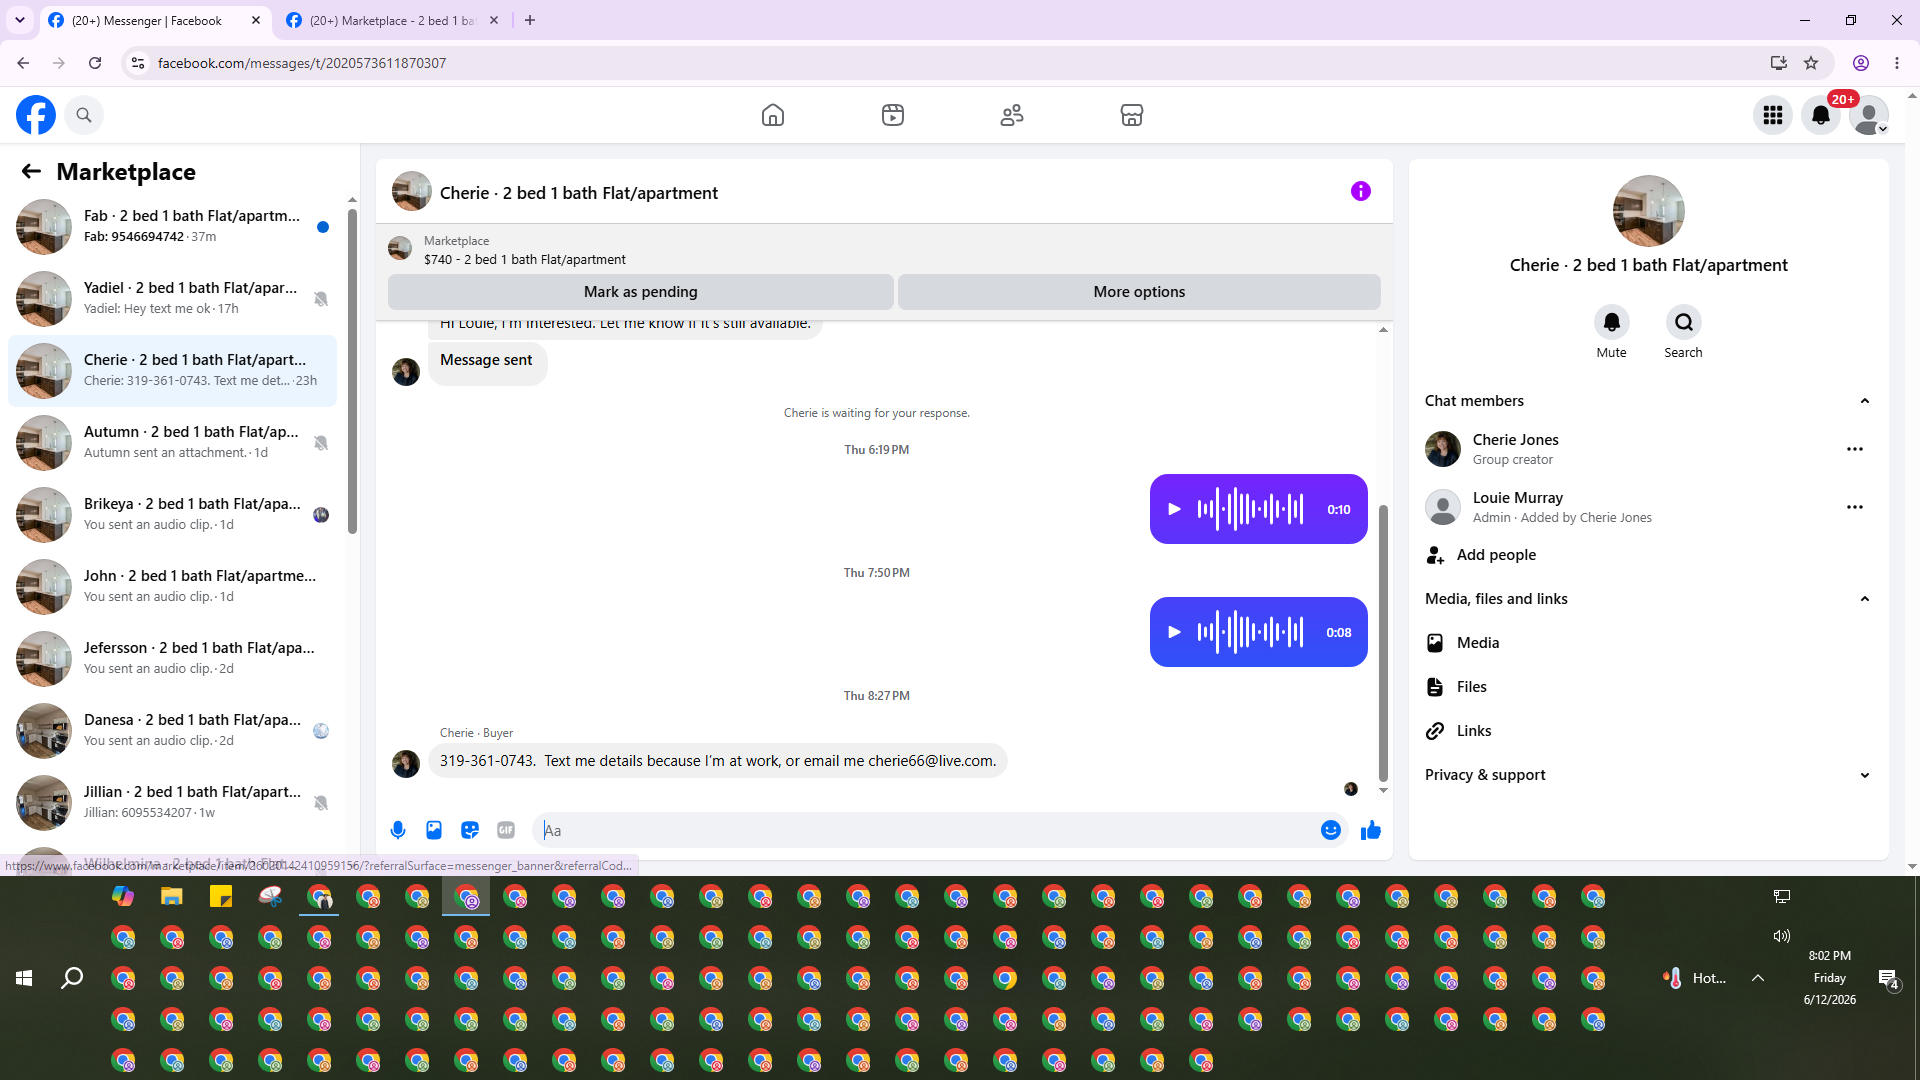Click the conversation list scrollbar
1920x1080 pixels.
pos(352,370)
